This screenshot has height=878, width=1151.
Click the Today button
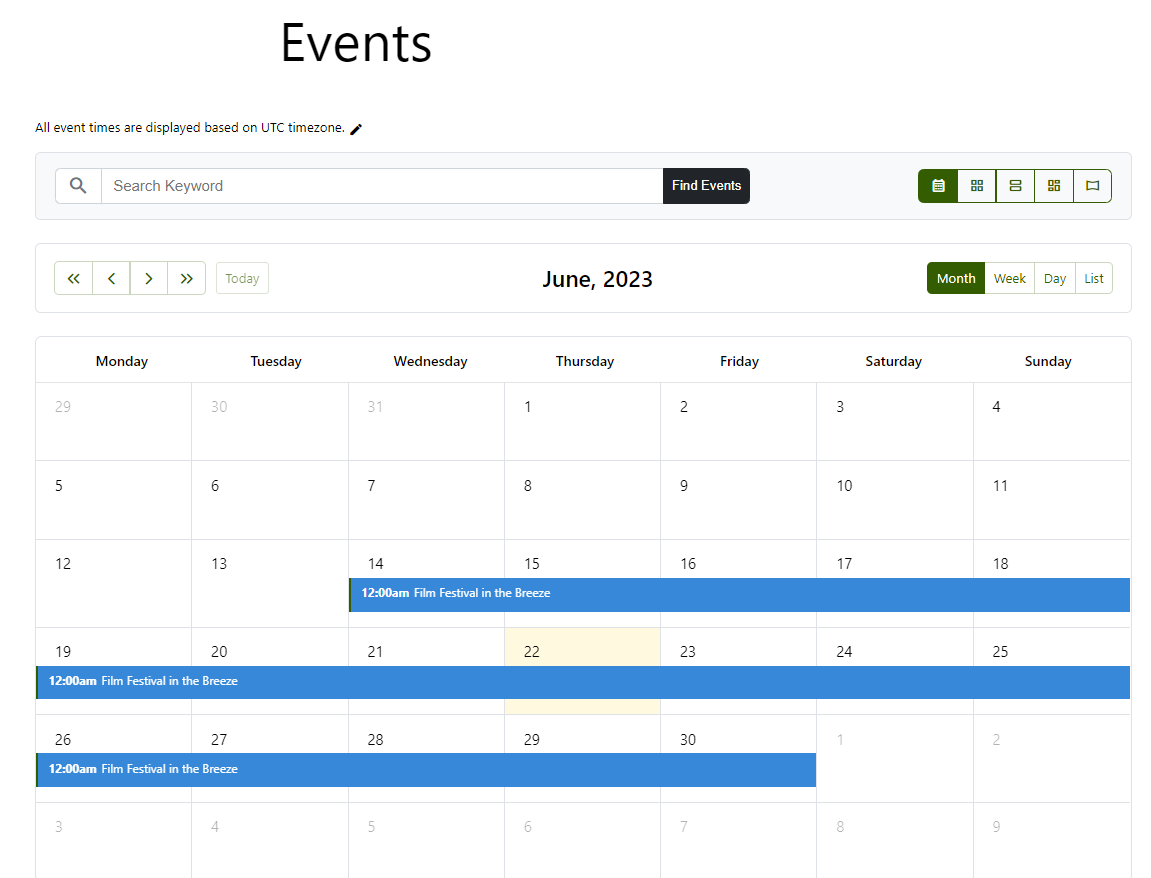pyautogui.click(x=242, y=278)
